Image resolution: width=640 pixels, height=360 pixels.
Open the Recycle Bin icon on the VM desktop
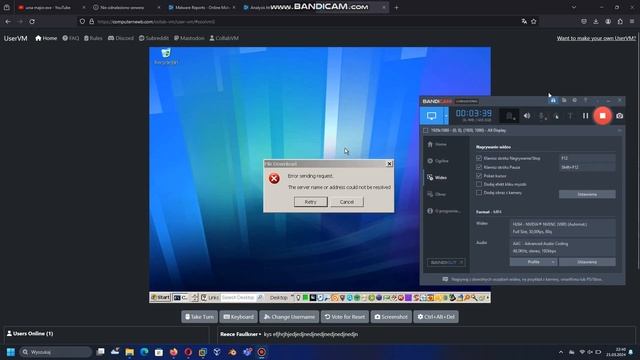(166, 56)
